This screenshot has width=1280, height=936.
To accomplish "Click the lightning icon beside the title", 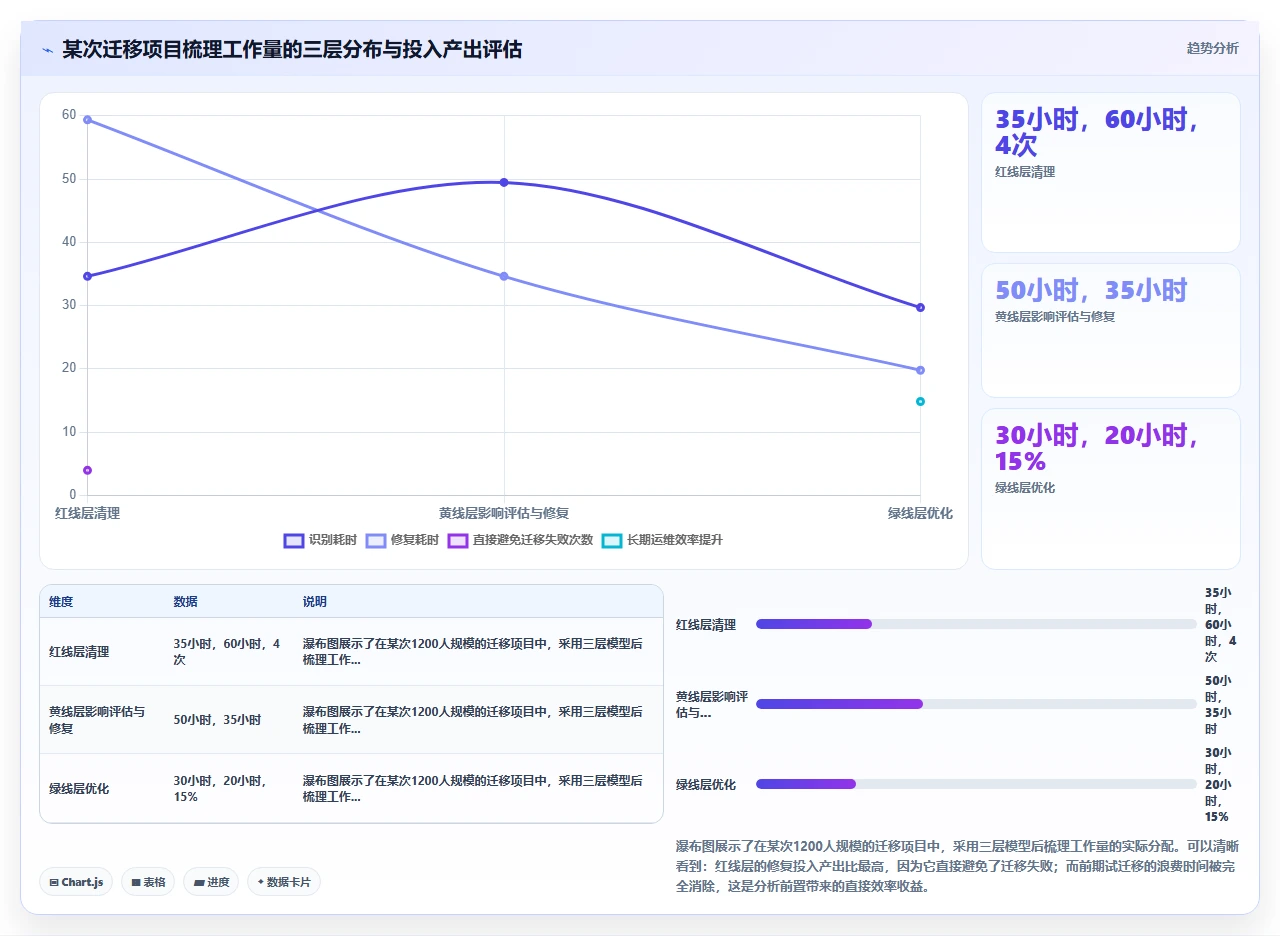I will (48, 50).
